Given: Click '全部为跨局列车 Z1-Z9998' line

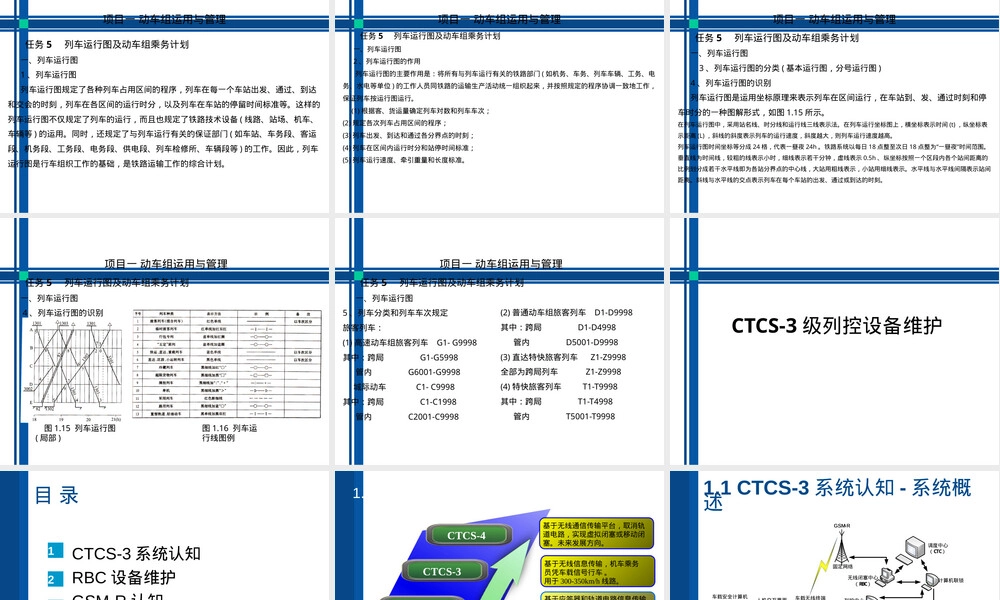Looking at the screenshot, I should [x=561, y=372].
